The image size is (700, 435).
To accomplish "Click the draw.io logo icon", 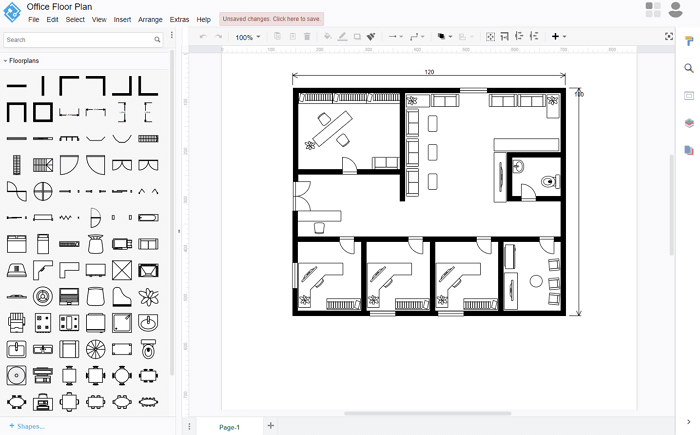I will tap(13, 13).
